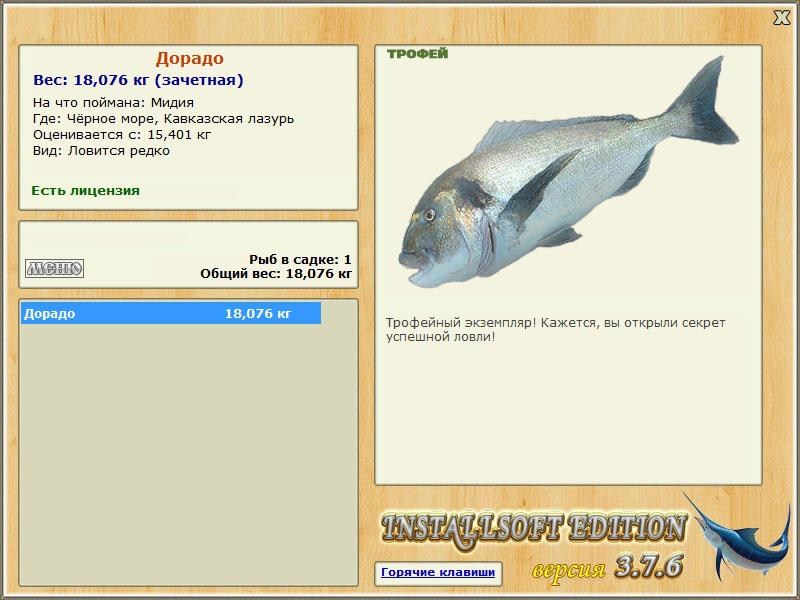Select the Дорадо row in the fish list
Viewport: 800px width, 600px height.
171,313
